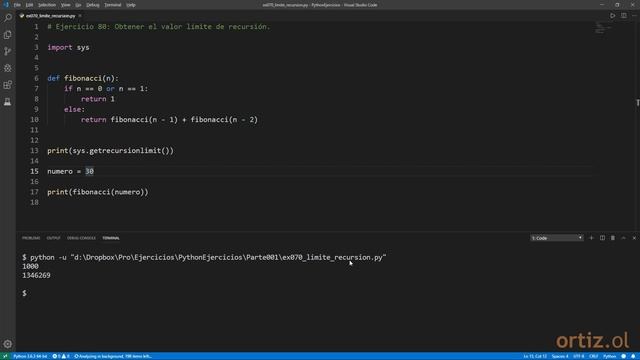Open the Terminal menu
Image resolution: width=640 pixels, height=360 pixels.
113,5
